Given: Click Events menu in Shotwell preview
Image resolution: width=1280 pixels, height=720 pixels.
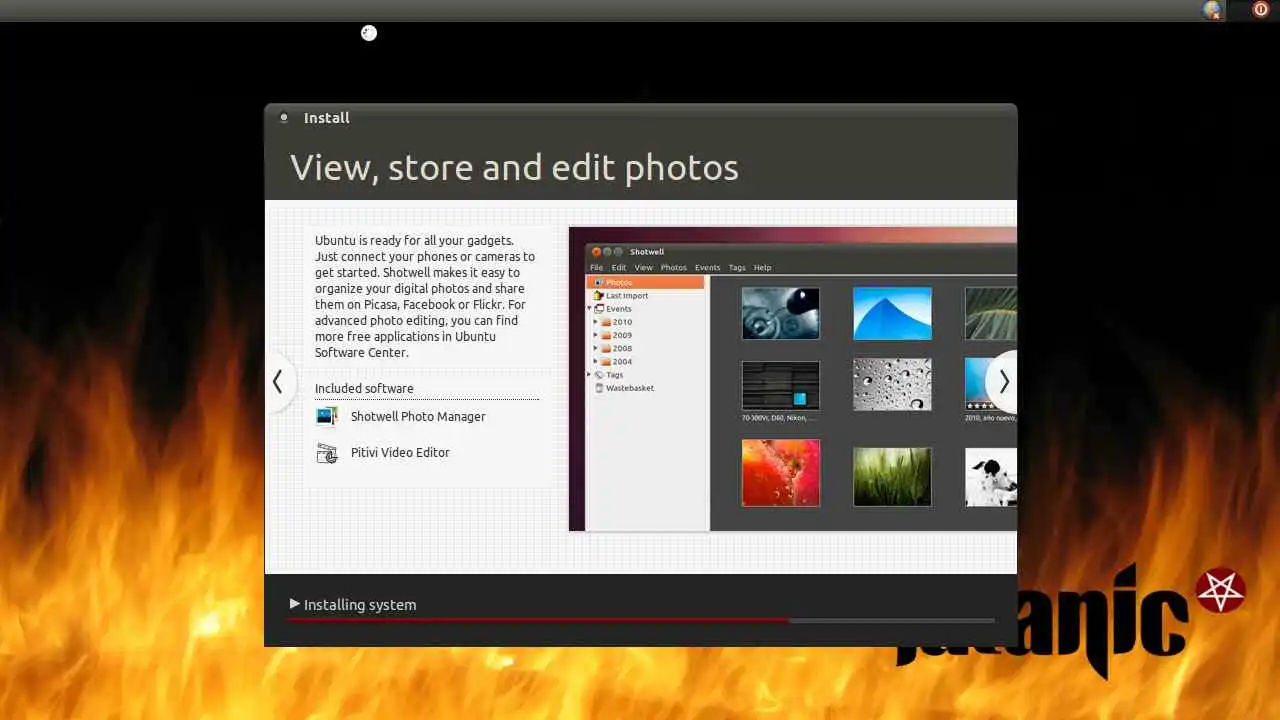Looking at the screenshot, I should click(707, 267).
